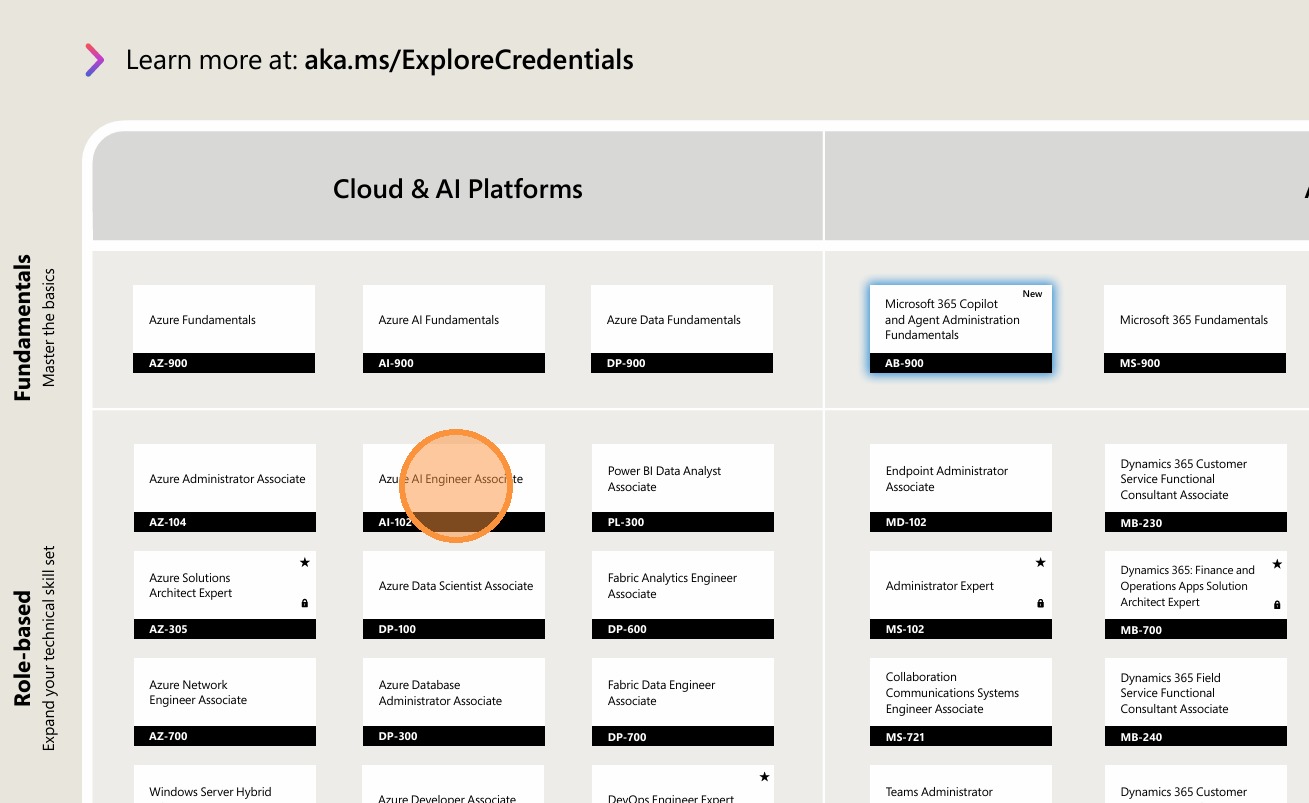Open the Power BI Data Analyst Associate card
This screenshot has width=1309, height=803.
tap(683, 487)
